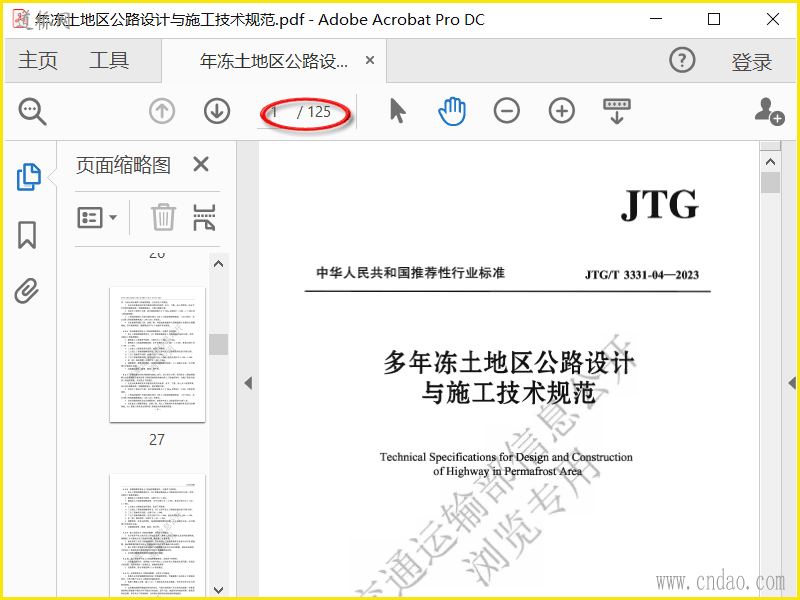Switch to 主页 tab
Image resolution: width=800 pixels, height=600 pixels.
38,61
